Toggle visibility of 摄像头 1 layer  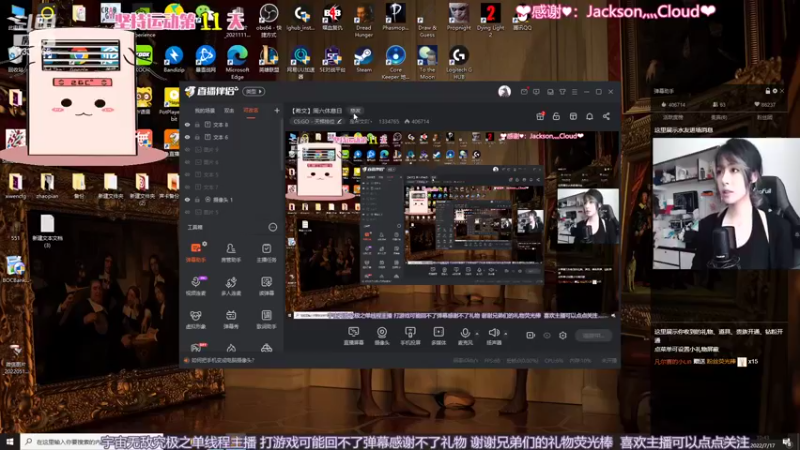pyautogui.click(x=187, y=199)
